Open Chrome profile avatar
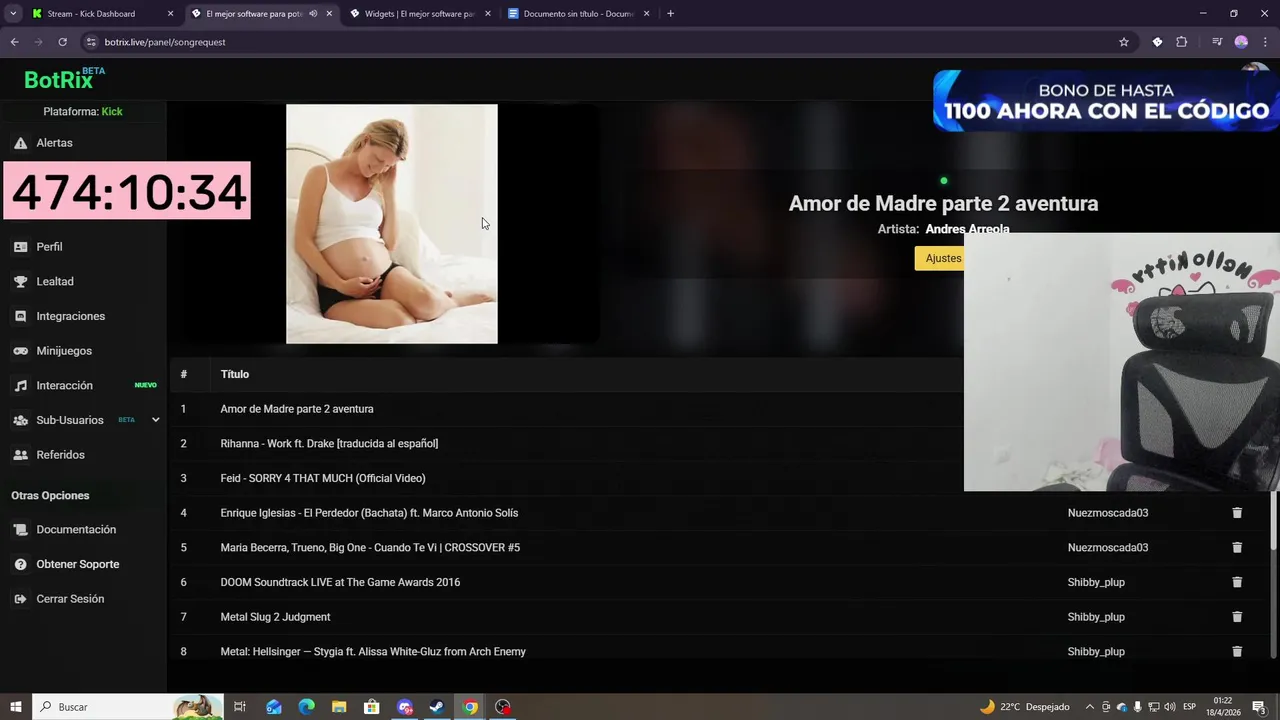Screen dimensions: 1280x720 click(x=1241, y=42)
